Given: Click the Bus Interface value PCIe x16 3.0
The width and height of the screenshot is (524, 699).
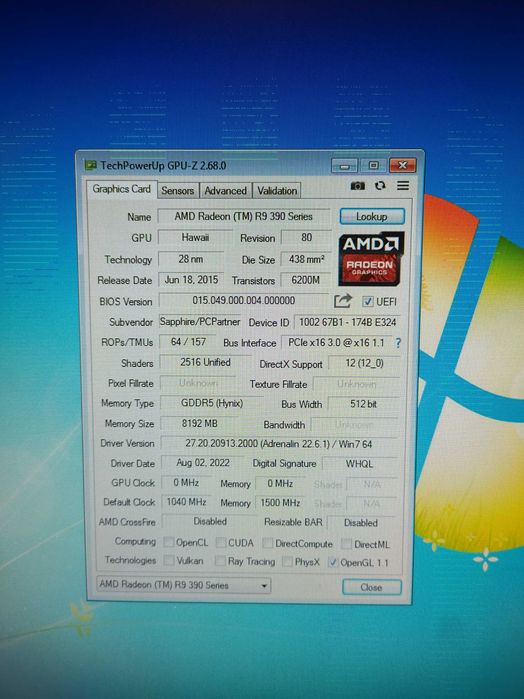Looking at the screenshot, I should [x=336, y=343].
